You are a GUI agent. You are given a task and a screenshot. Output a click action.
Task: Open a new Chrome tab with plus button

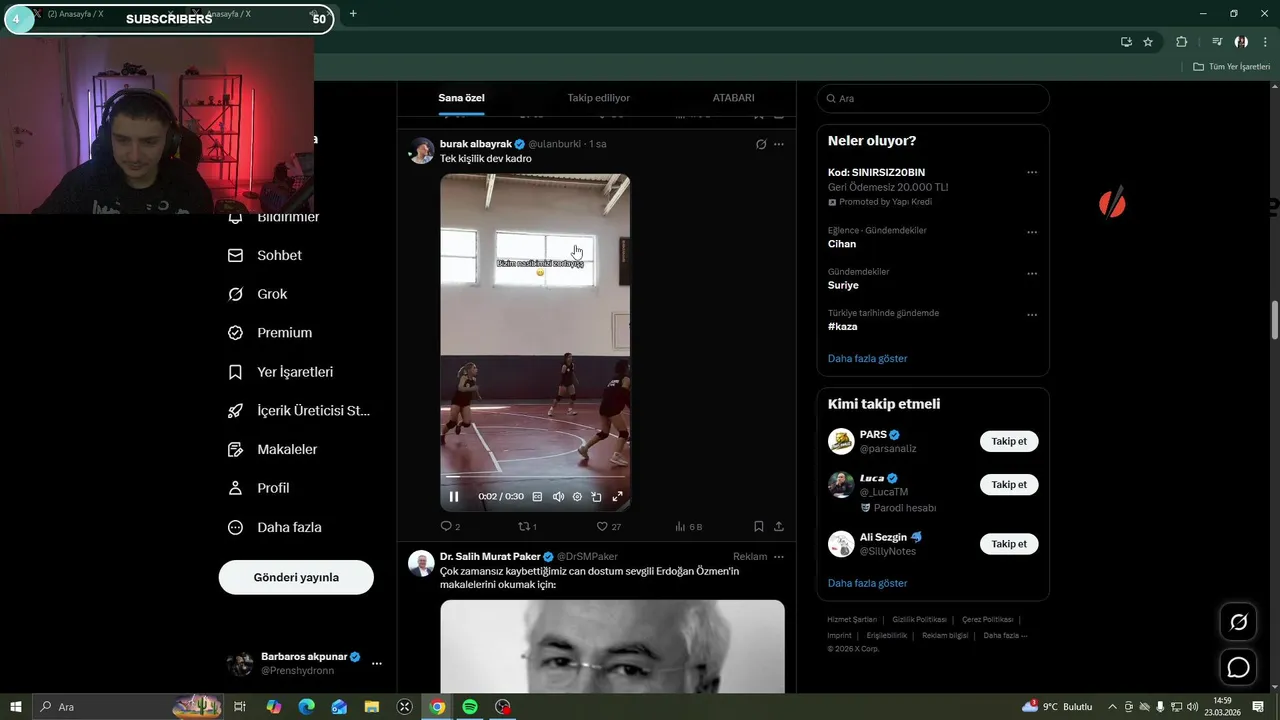[353, 14]
